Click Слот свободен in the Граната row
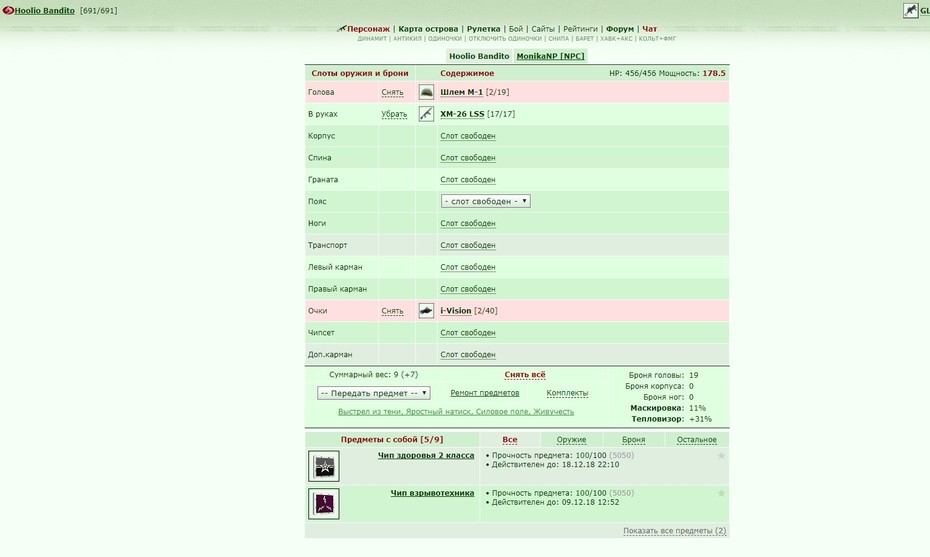Viewport: 930px width, 557px height. [468, 180]
